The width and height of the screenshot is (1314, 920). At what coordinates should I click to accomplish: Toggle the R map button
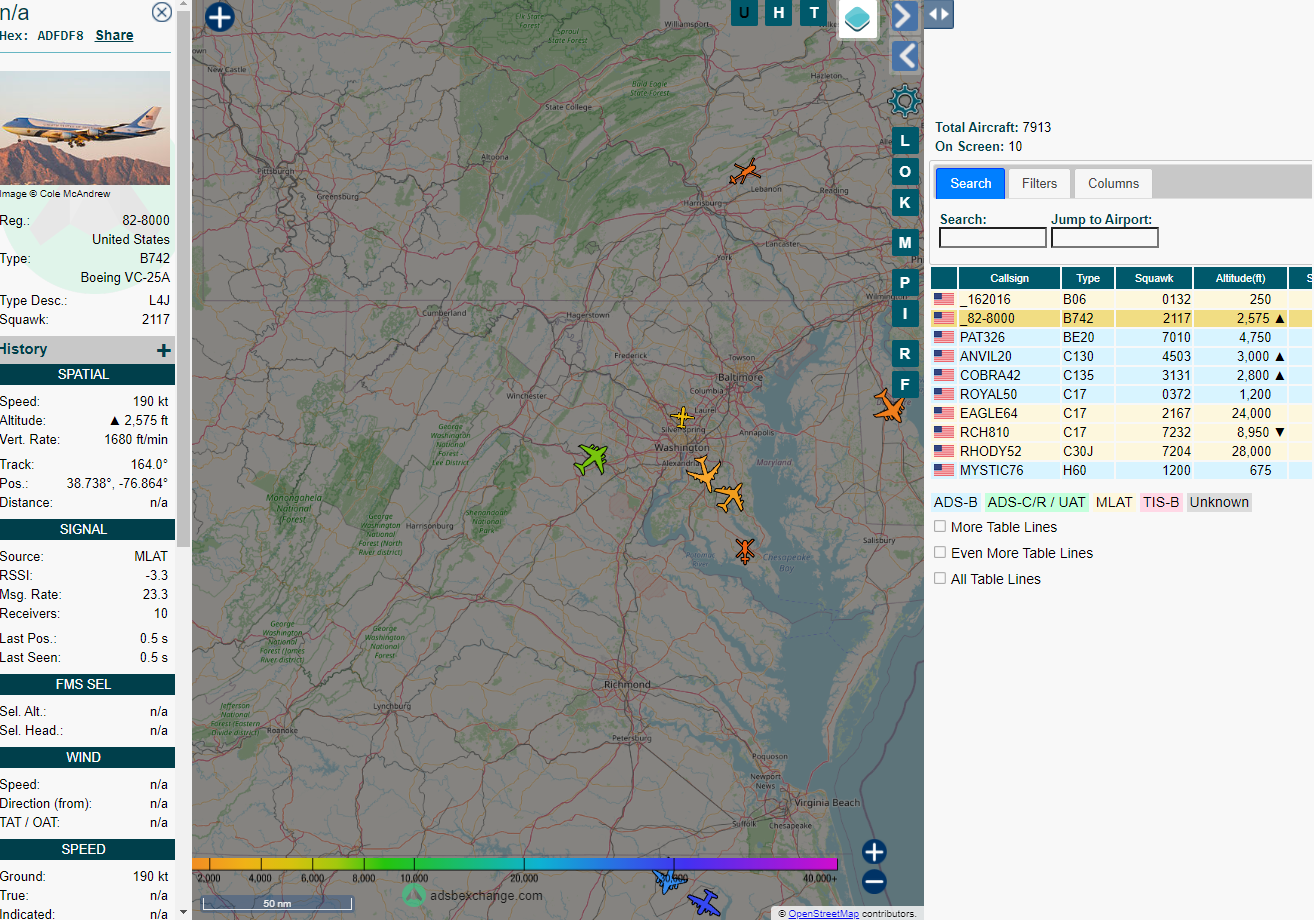[905, 354]
